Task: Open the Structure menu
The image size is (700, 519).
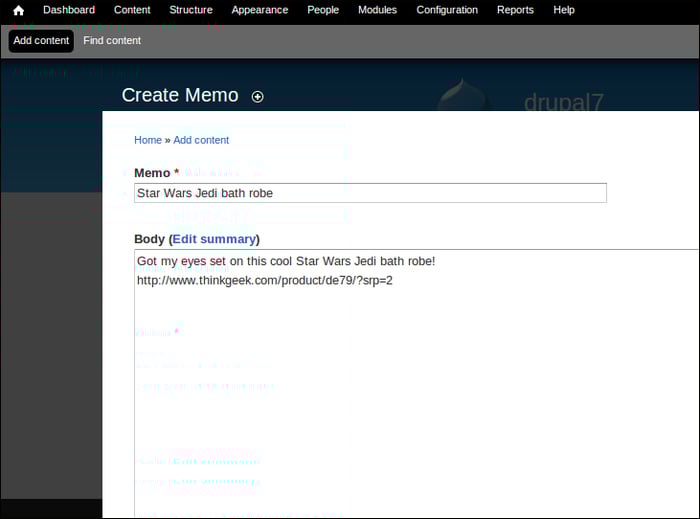Action: (x=191, y=10)
